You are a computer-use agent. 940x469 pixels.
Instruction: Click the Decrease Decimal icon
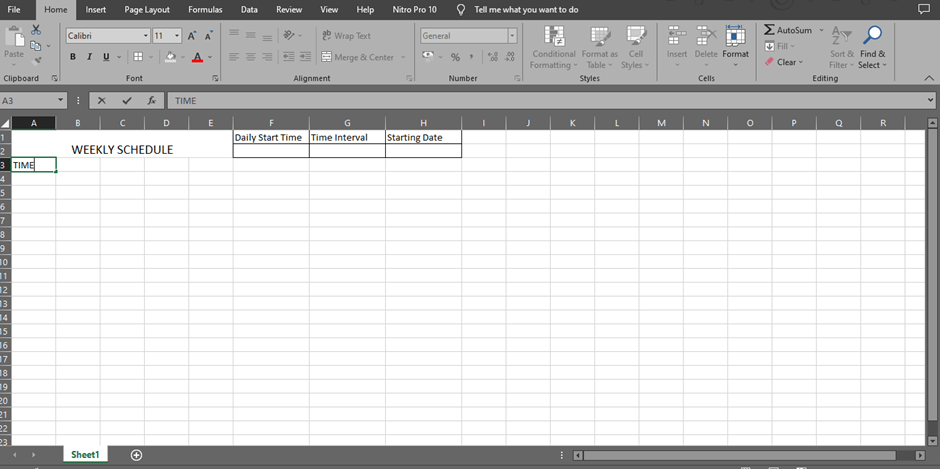[510, 57]
